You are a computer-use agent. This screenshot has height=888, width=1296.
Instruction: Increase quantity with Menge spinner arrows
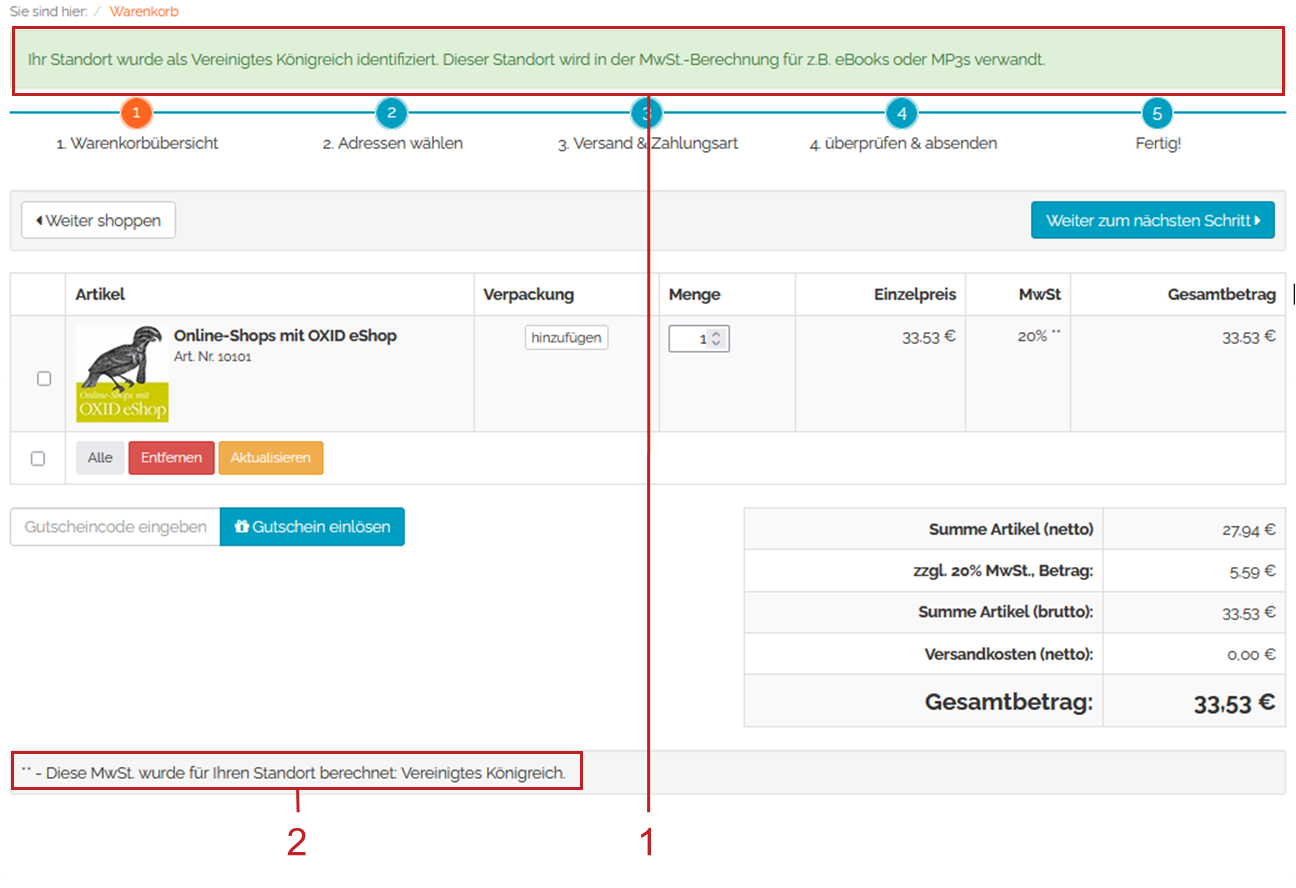[718, 334]
